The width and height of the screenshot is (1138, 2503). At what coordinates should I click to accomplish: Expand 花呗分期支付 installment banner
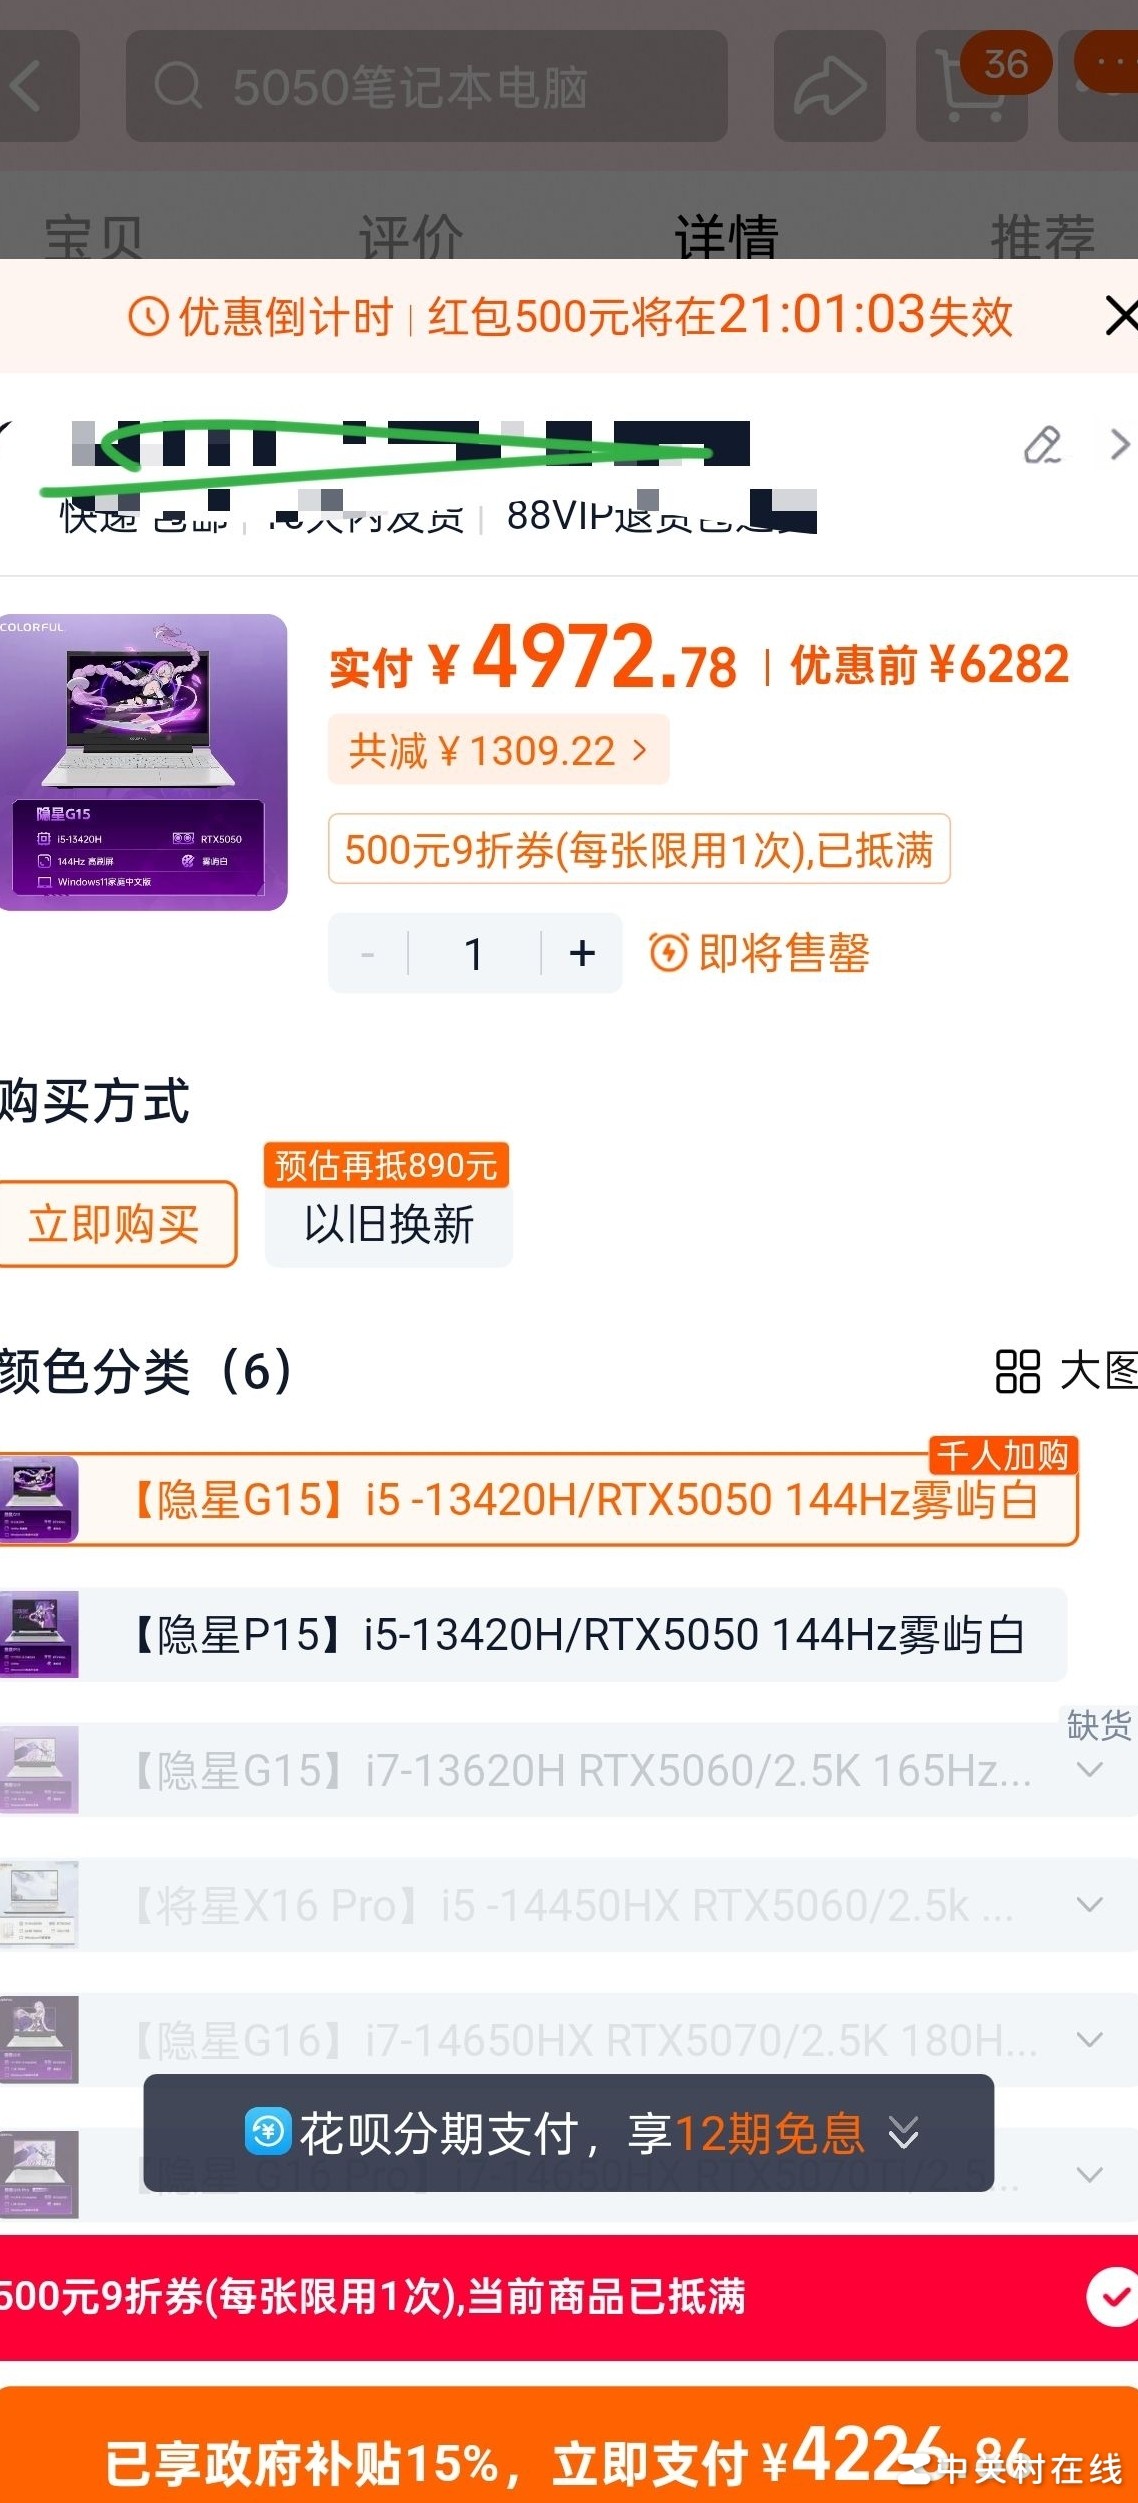click(569, 2133)
